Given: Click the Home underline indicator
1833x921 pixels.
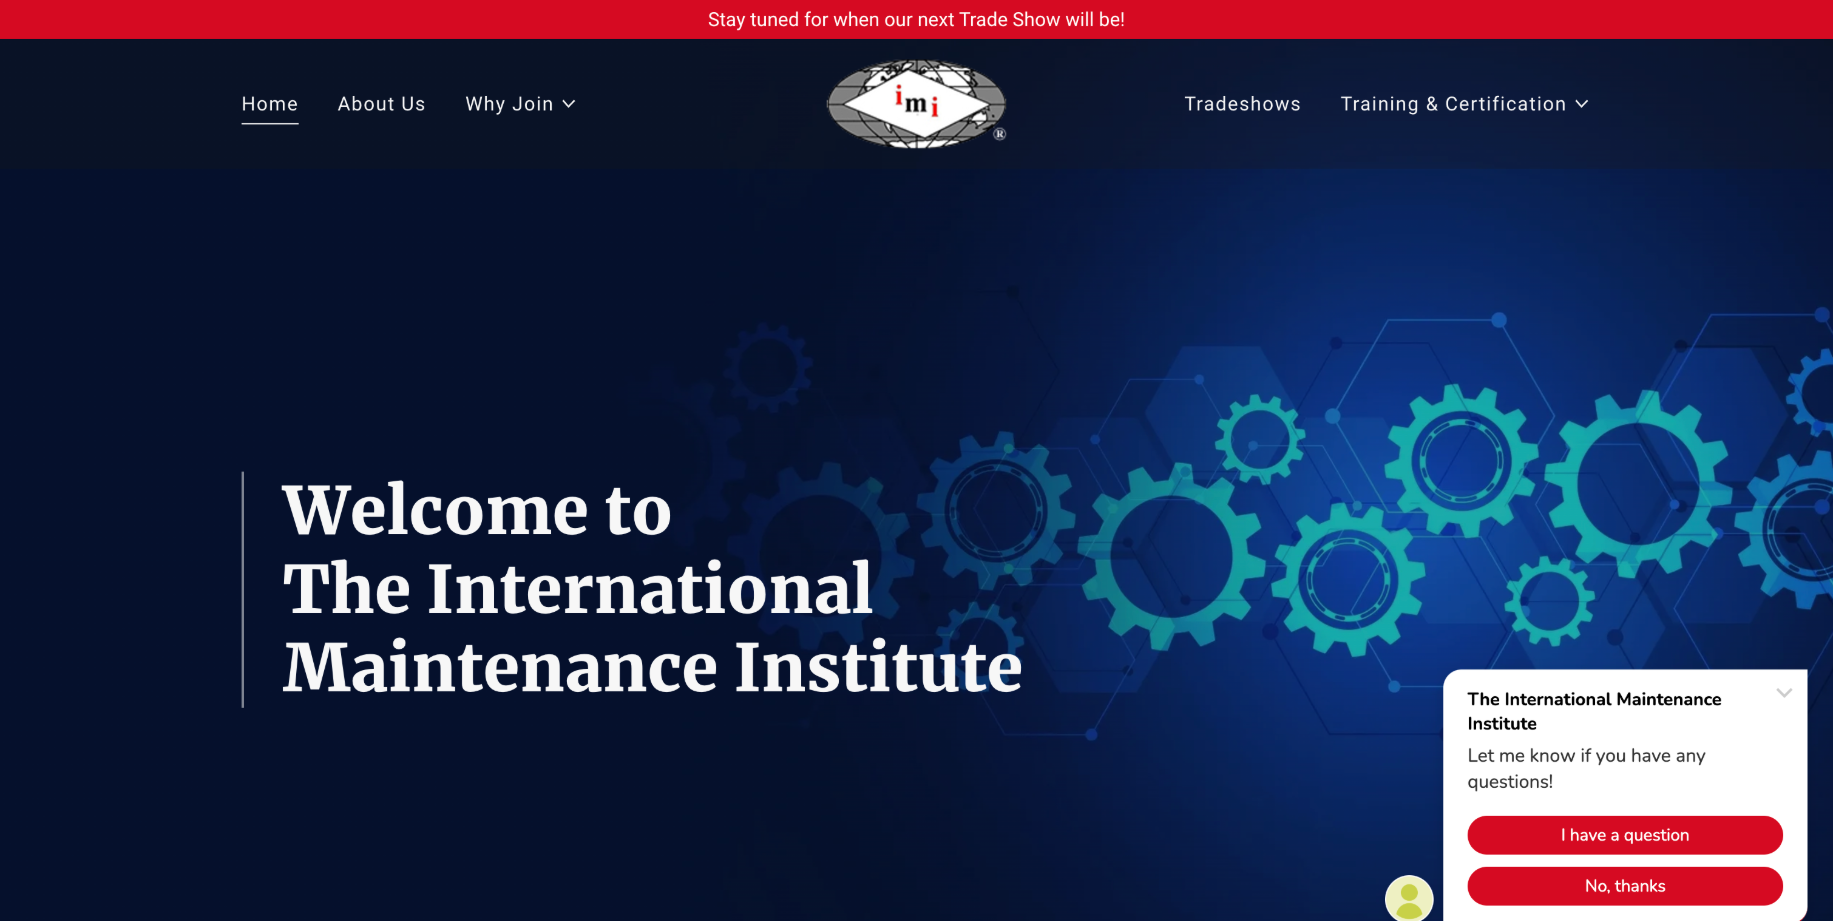Looking at the screenshot, I should 269,124.
